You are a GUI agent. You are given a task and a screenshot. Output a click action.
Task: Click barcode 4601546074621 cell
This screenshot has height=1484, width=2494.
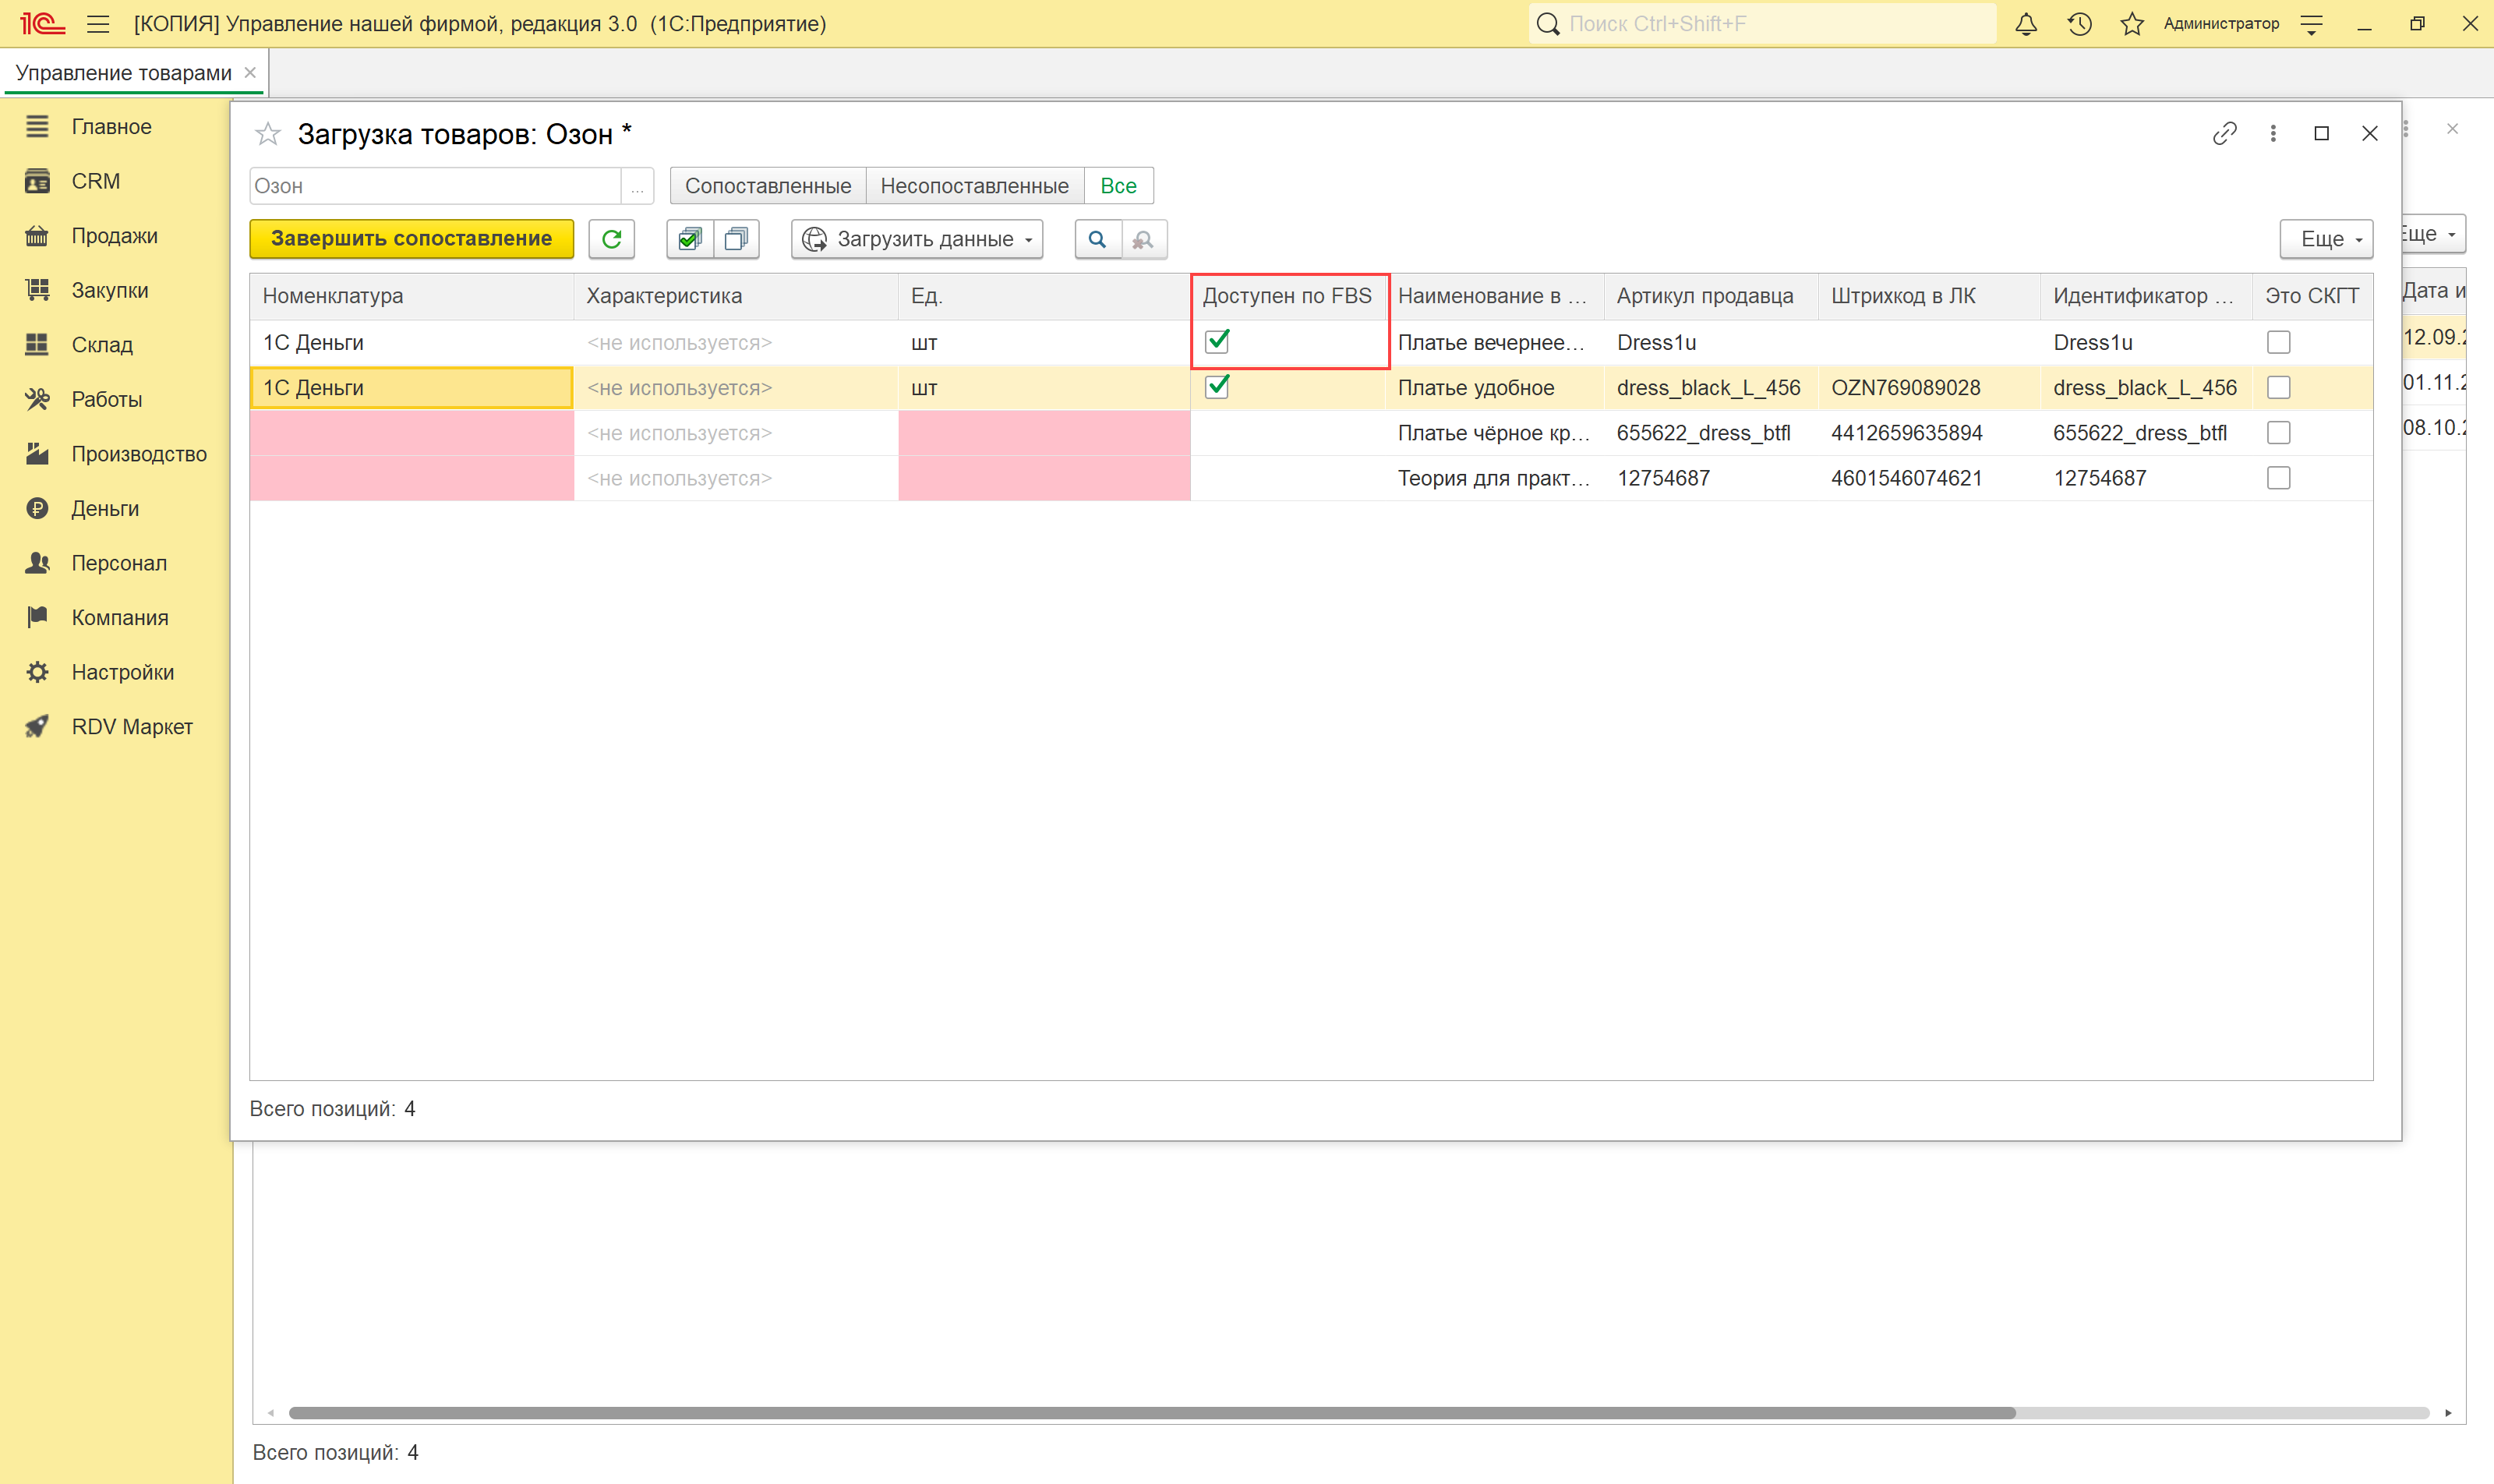tap(1928, 478)
